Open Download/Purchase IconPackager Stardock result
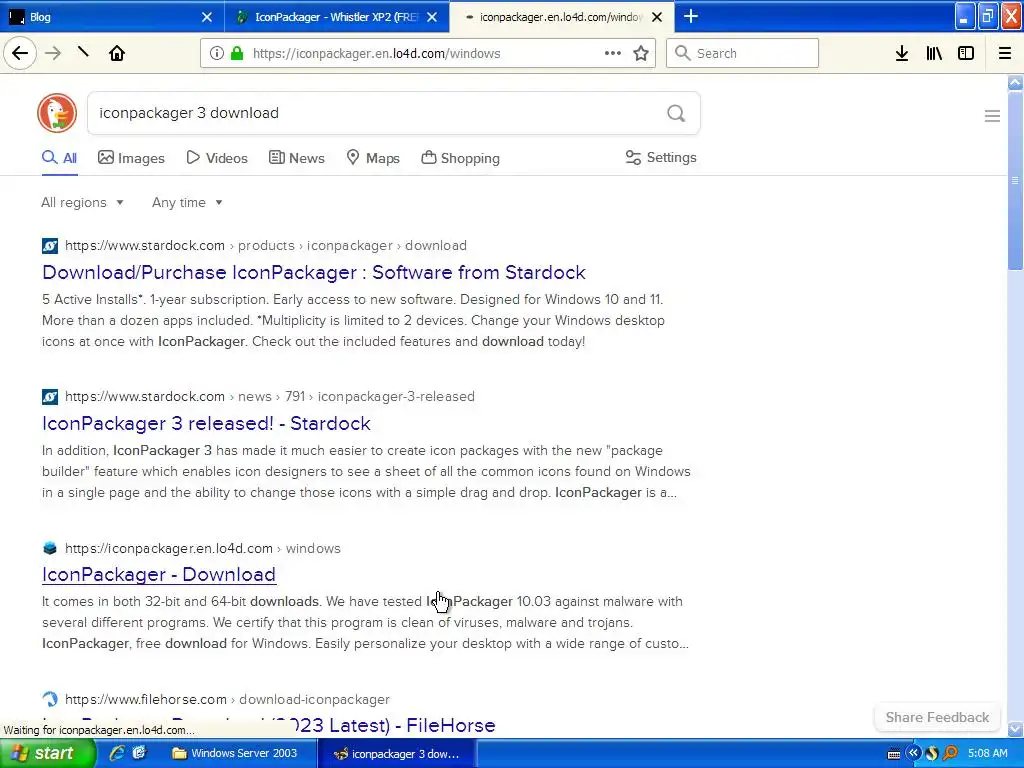The height and width of the screenshot is (768, 1024). point(313,272)
